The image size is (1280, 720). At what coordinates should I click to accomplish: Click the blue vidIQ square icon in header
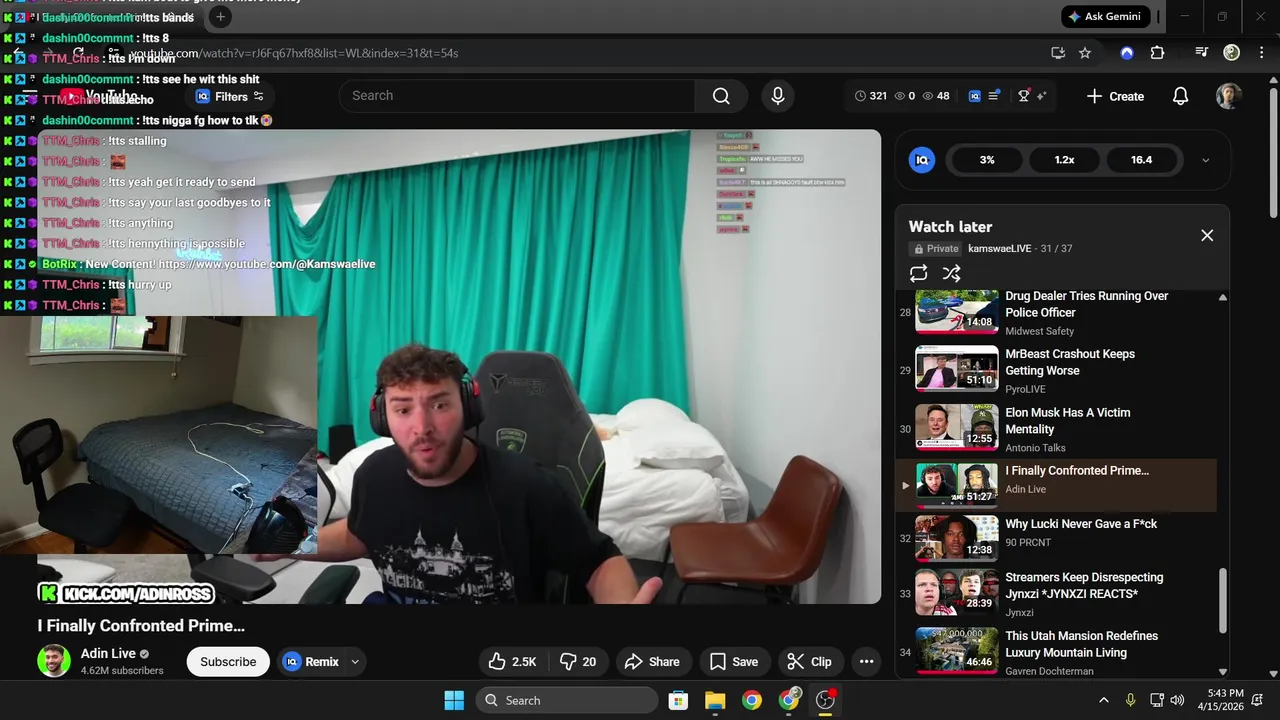tap(975, 96)
